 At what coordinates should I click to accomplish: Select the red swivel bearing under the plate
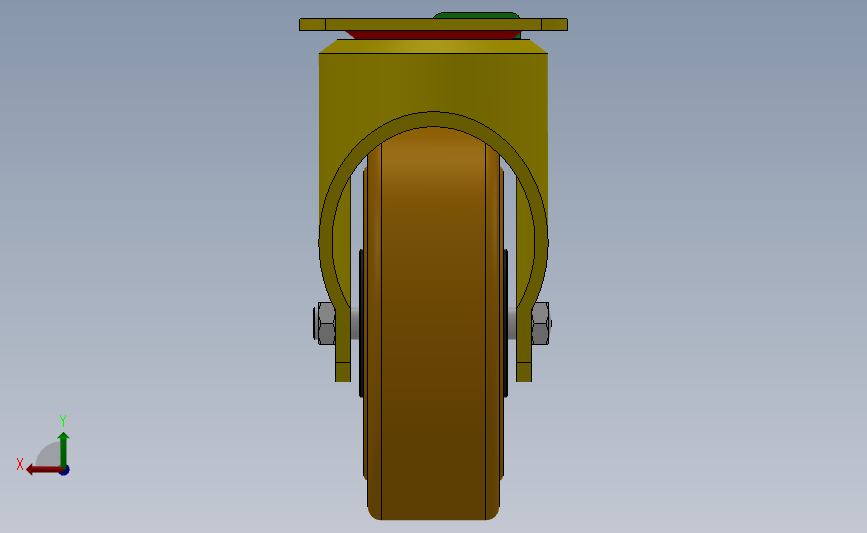pos(434,35)
